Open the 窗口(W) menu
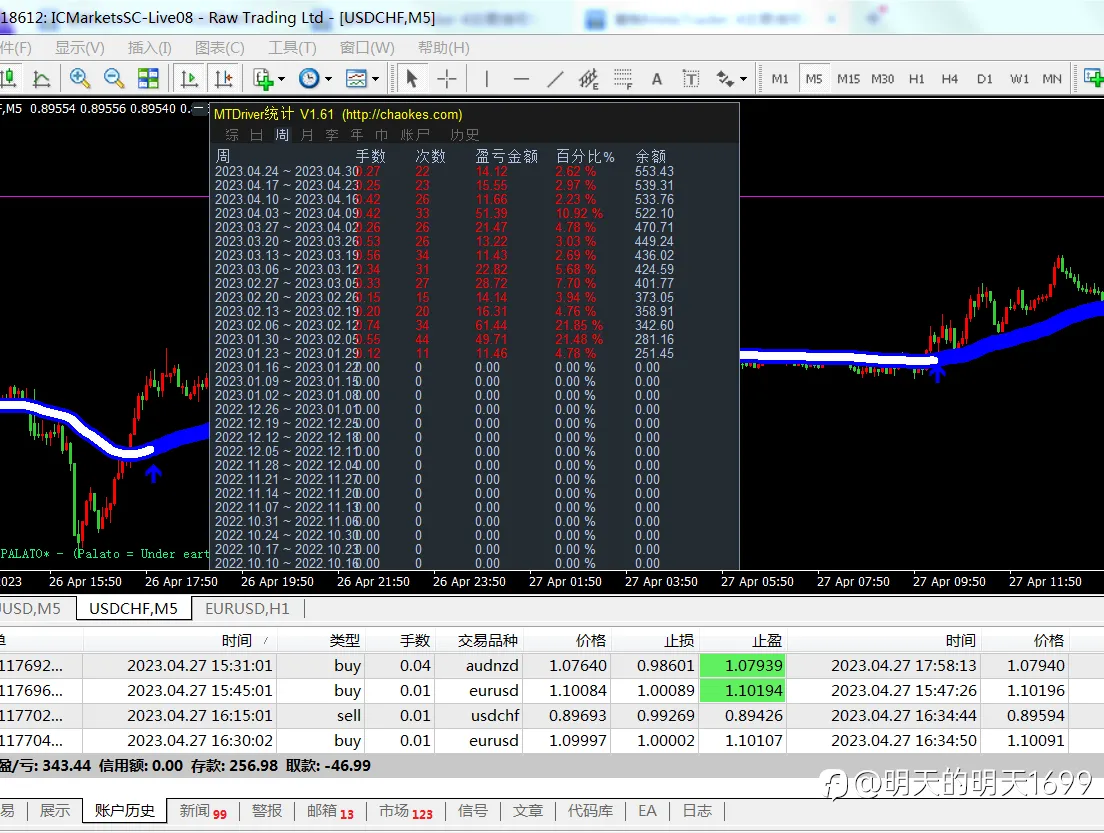 pyautogui.click(x=367, y=48)
